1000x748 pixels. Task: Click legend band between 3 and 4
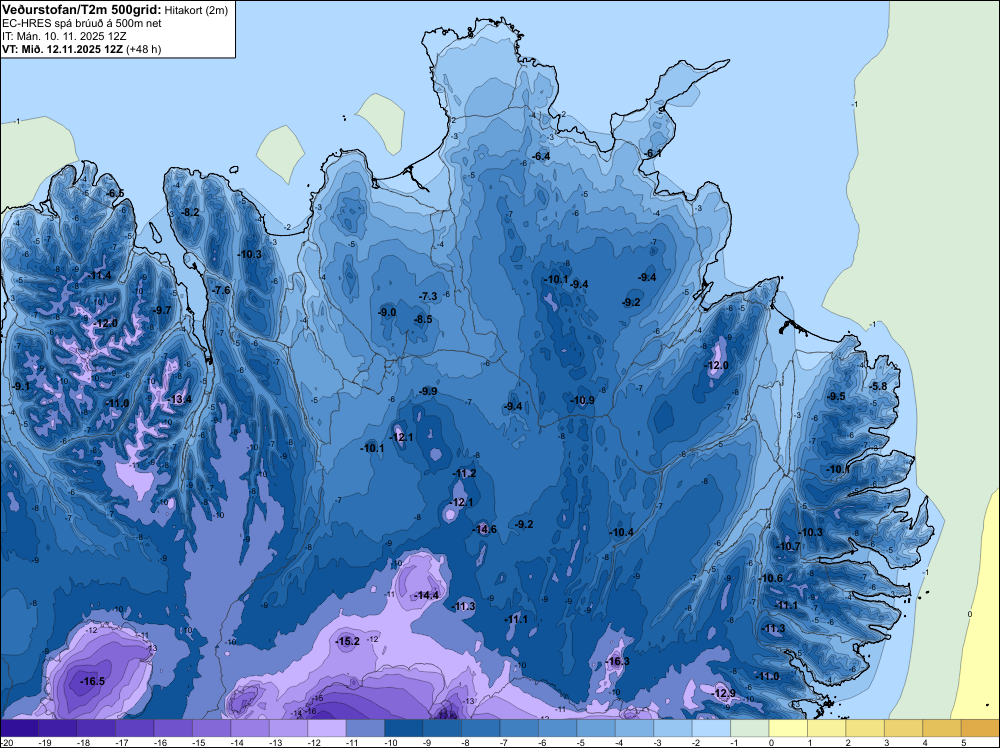903,728
